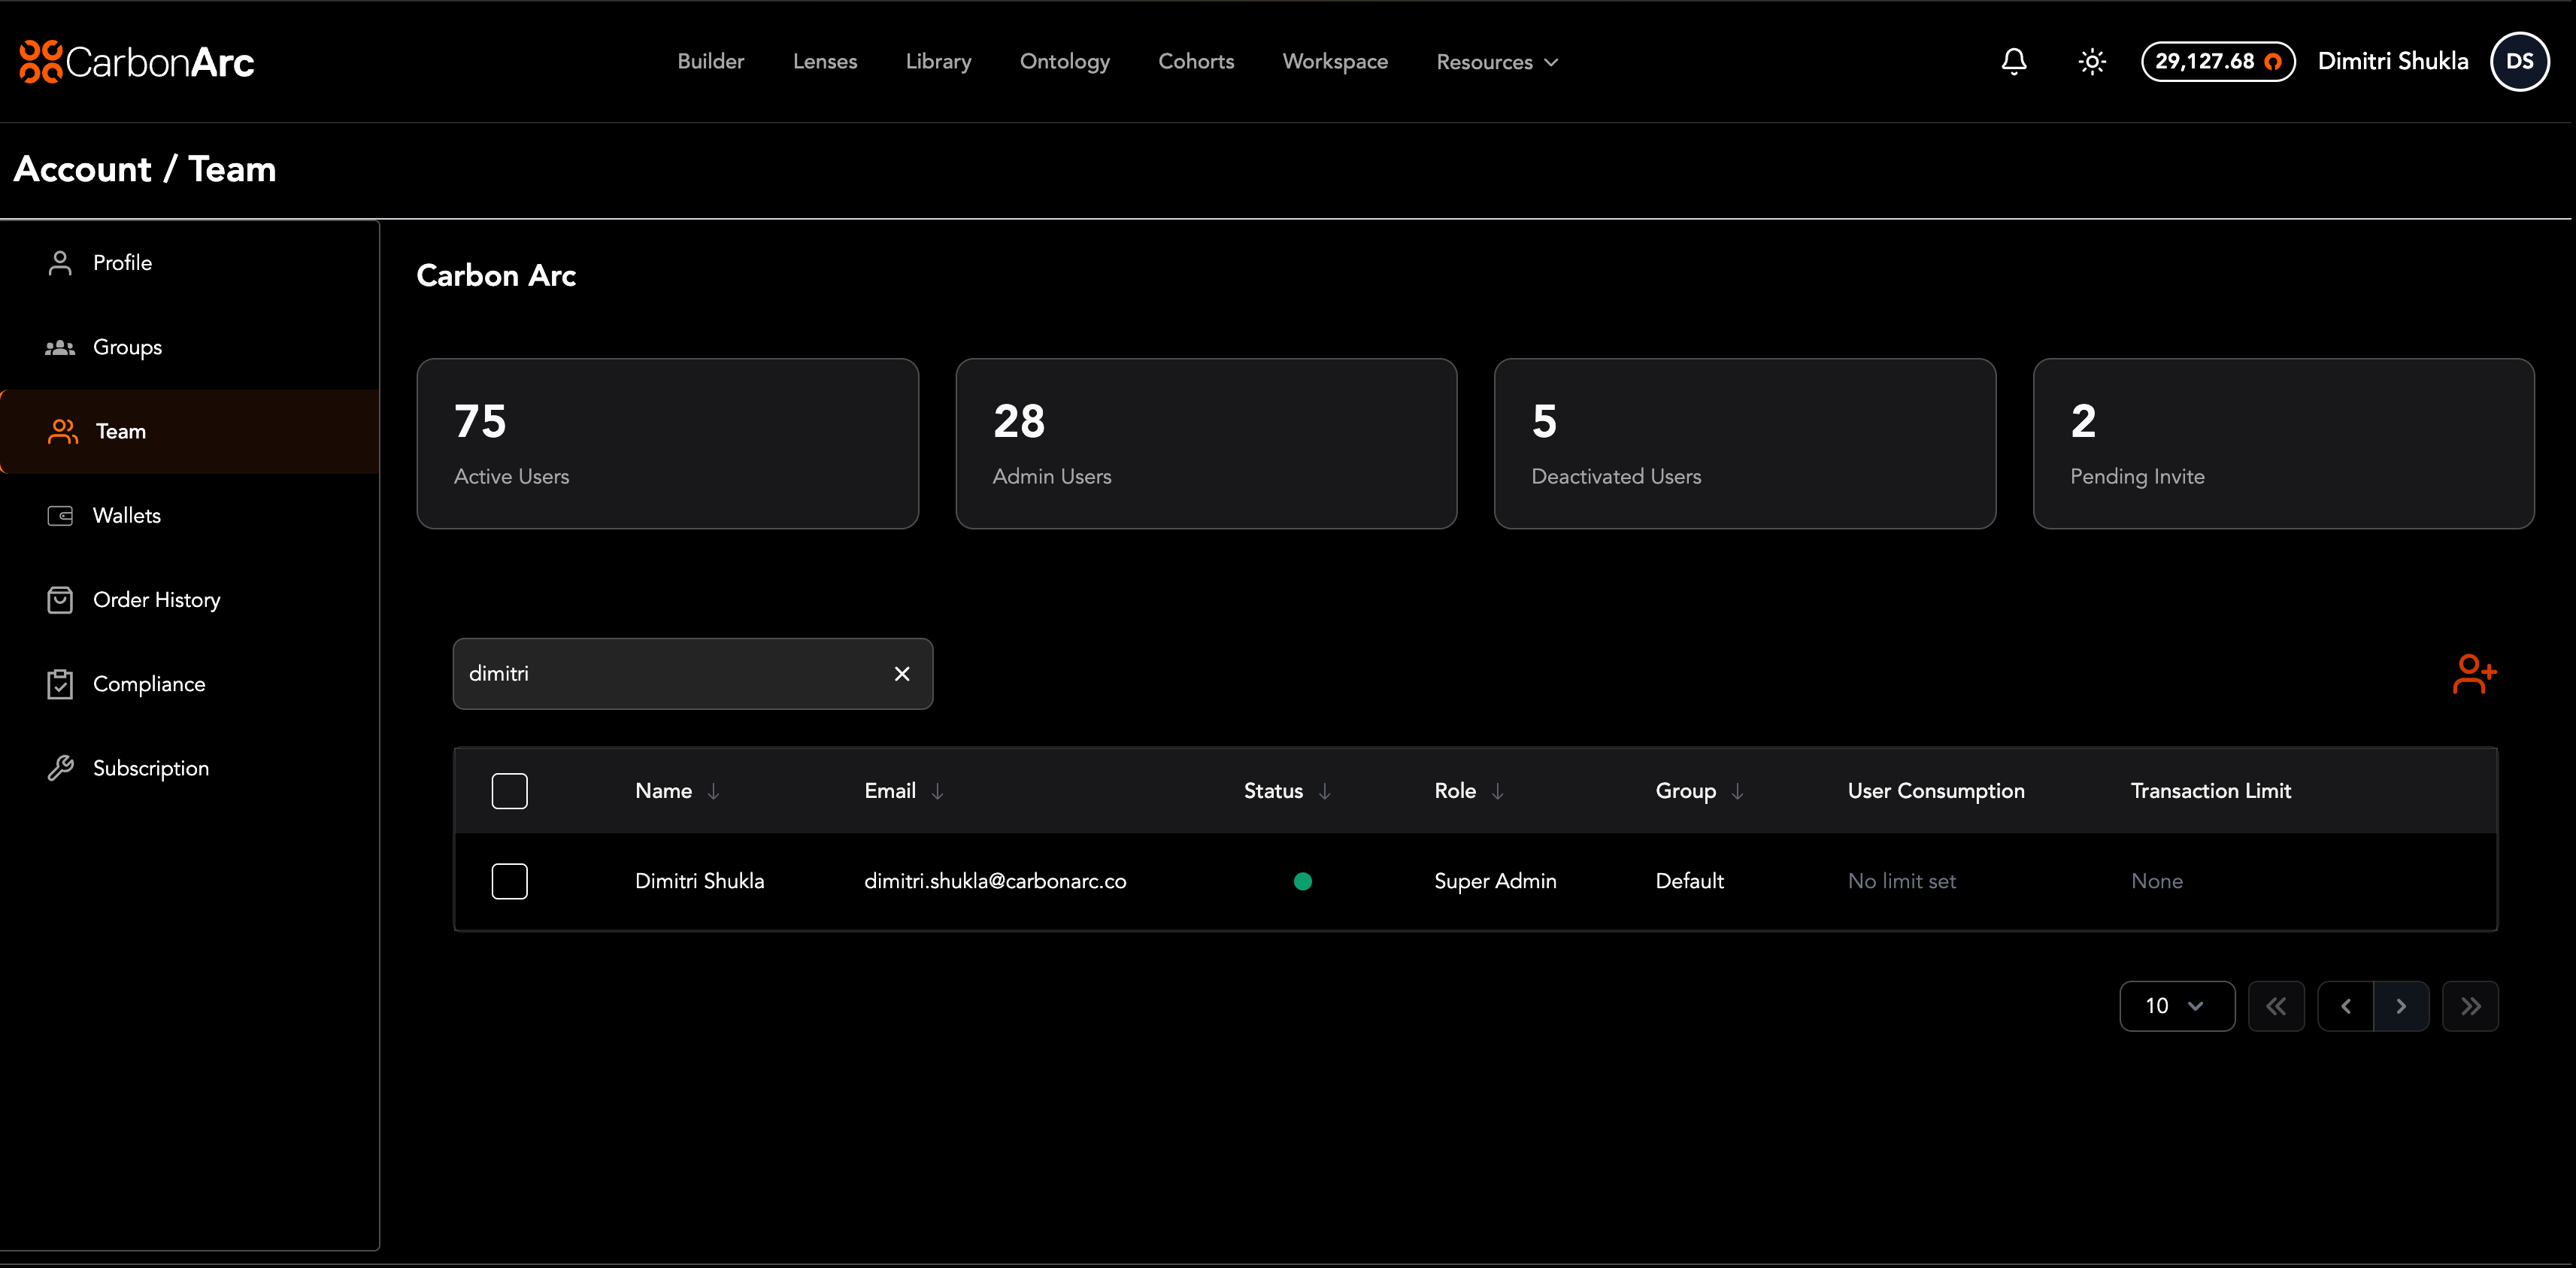Check the select-all header checkbox
Viewport: 2576px width, 1268px height.
click(x=509, y=791)
